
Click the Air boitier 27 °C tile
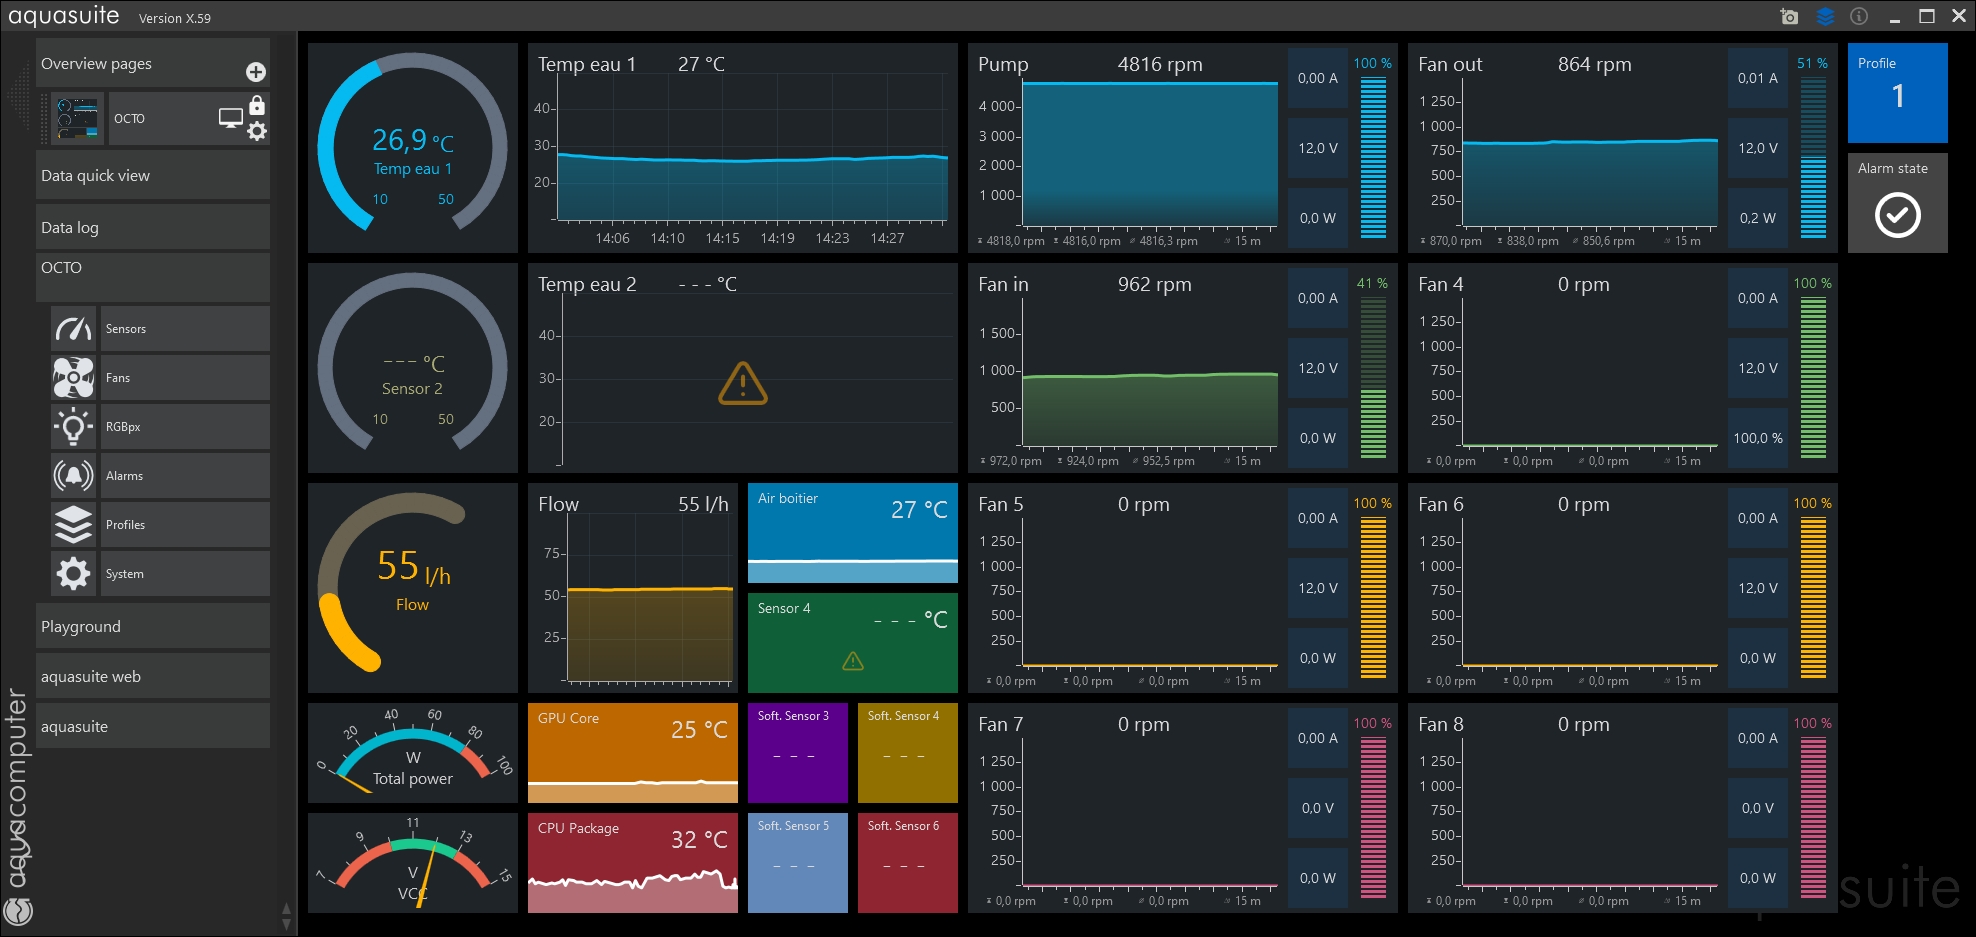(x=853, y=533)
